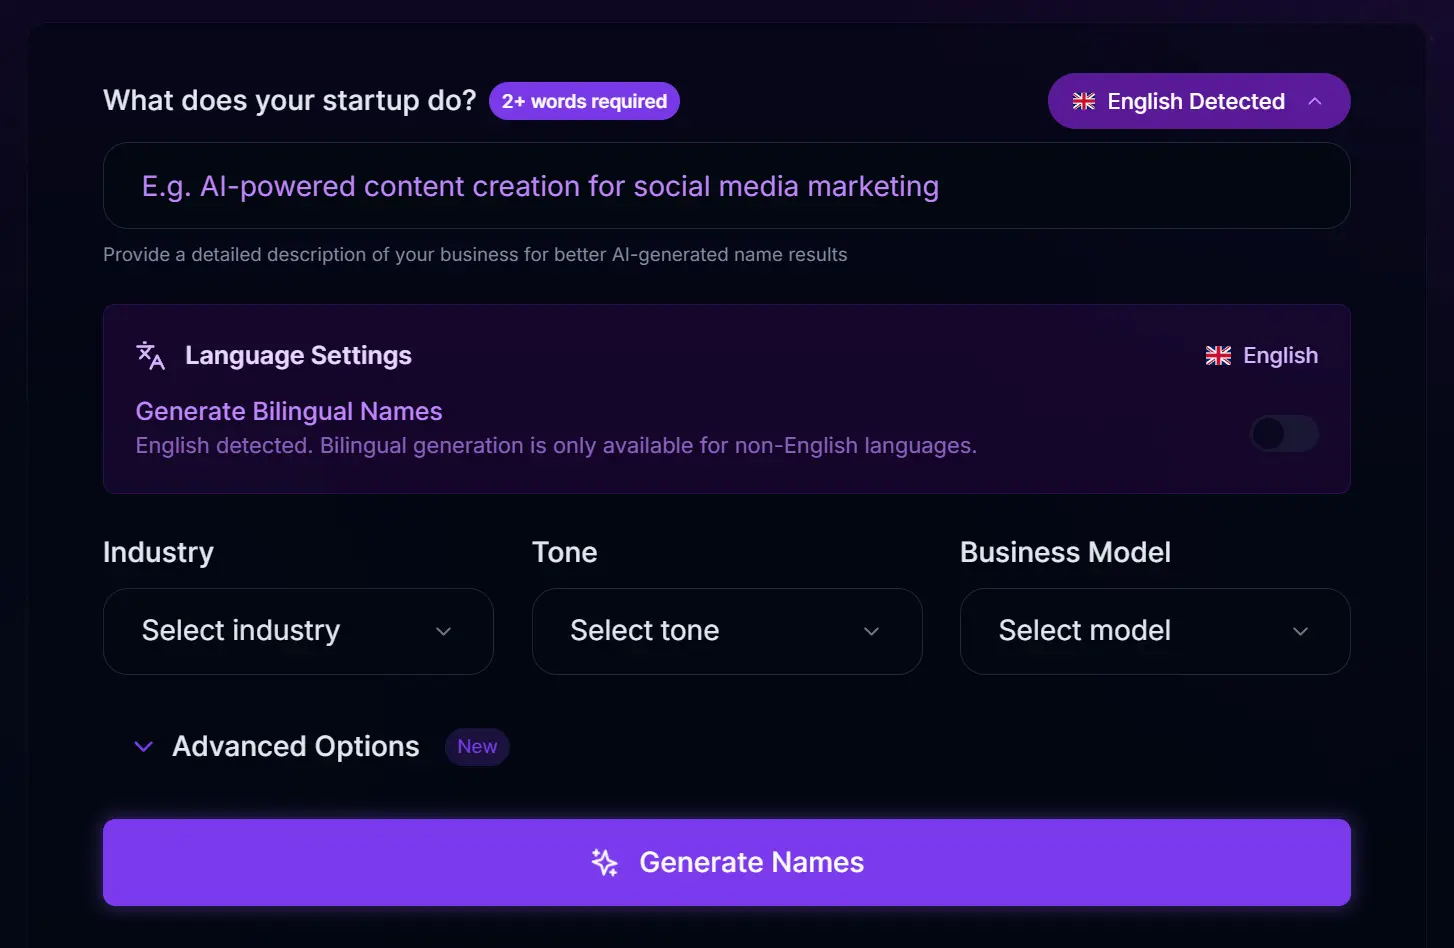Viewport: 1454px width, 948px height.
Task: Enable the Generate Bilingual Names toggle
Action: coord(1284,433)
